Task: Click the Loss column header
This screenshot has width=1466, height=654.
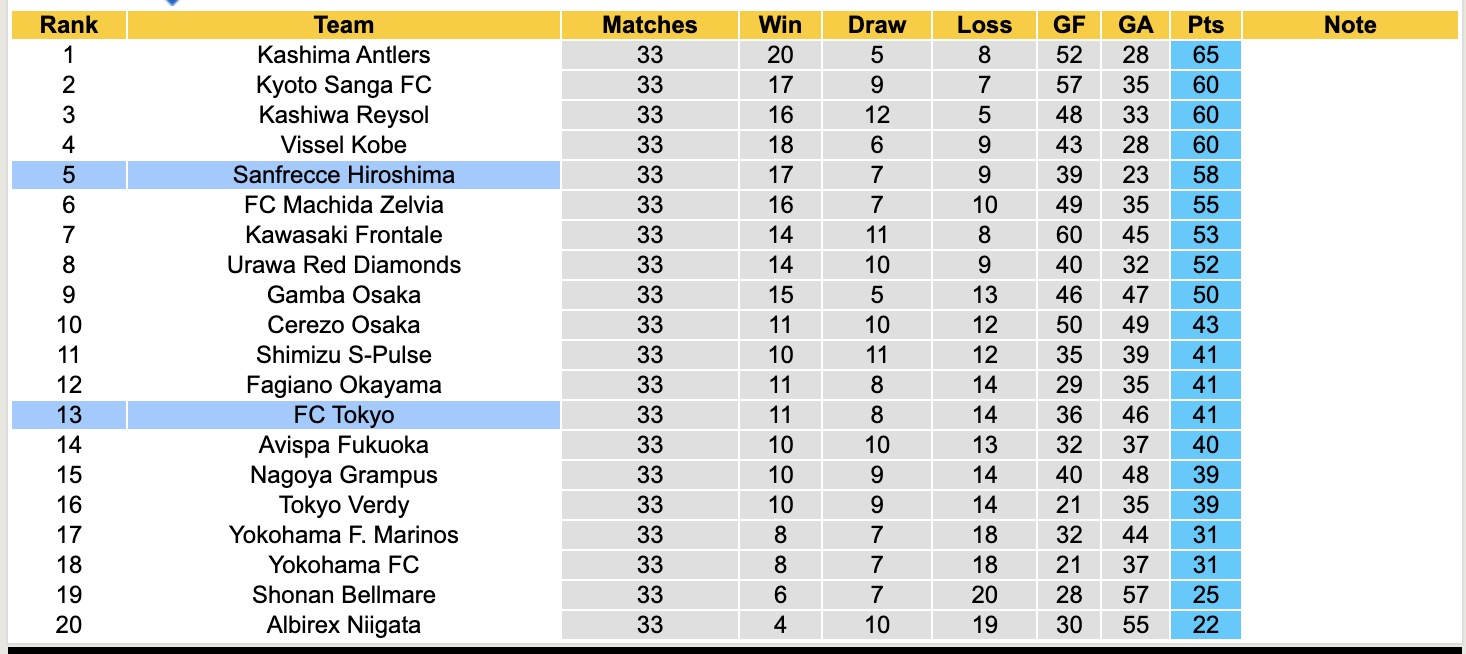Action: pyautogui.click(x=984, y=25)
